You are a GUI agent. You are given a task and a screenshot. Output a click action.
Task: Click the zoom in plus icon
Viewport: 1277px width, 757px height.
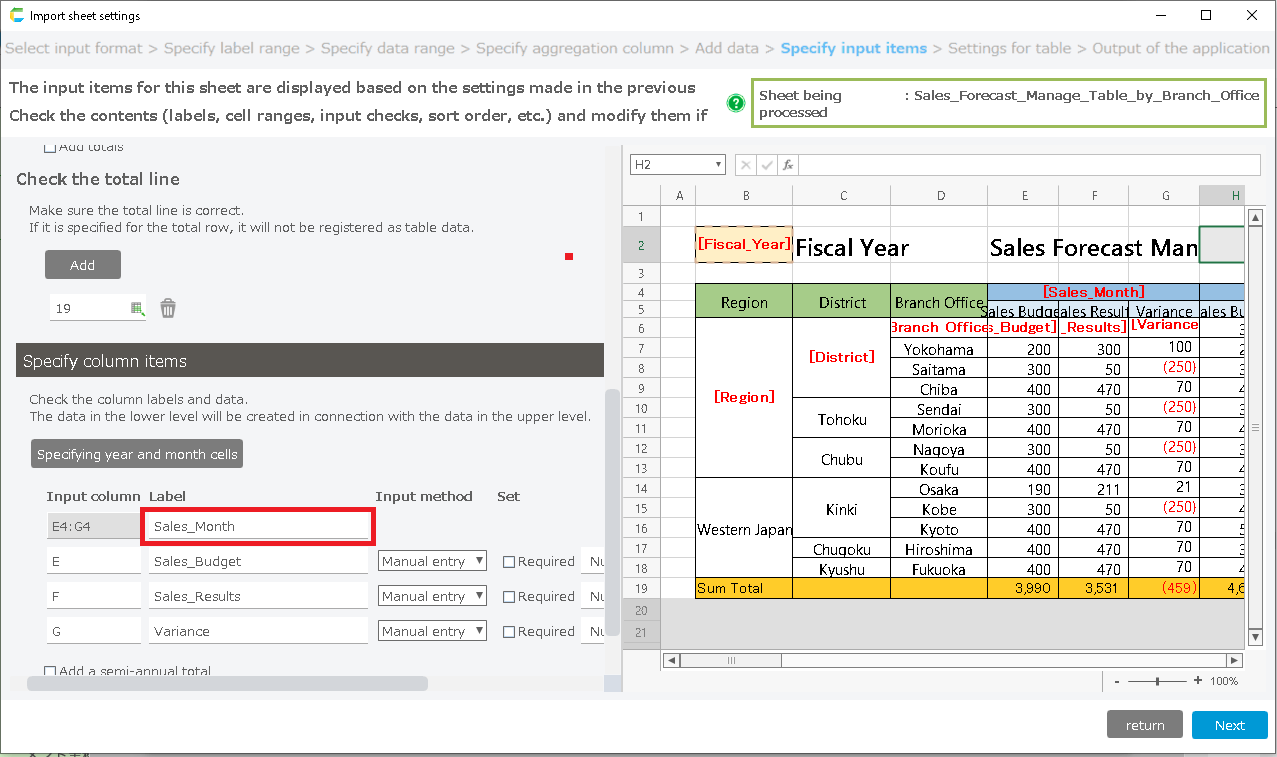tap(1198, 681)
